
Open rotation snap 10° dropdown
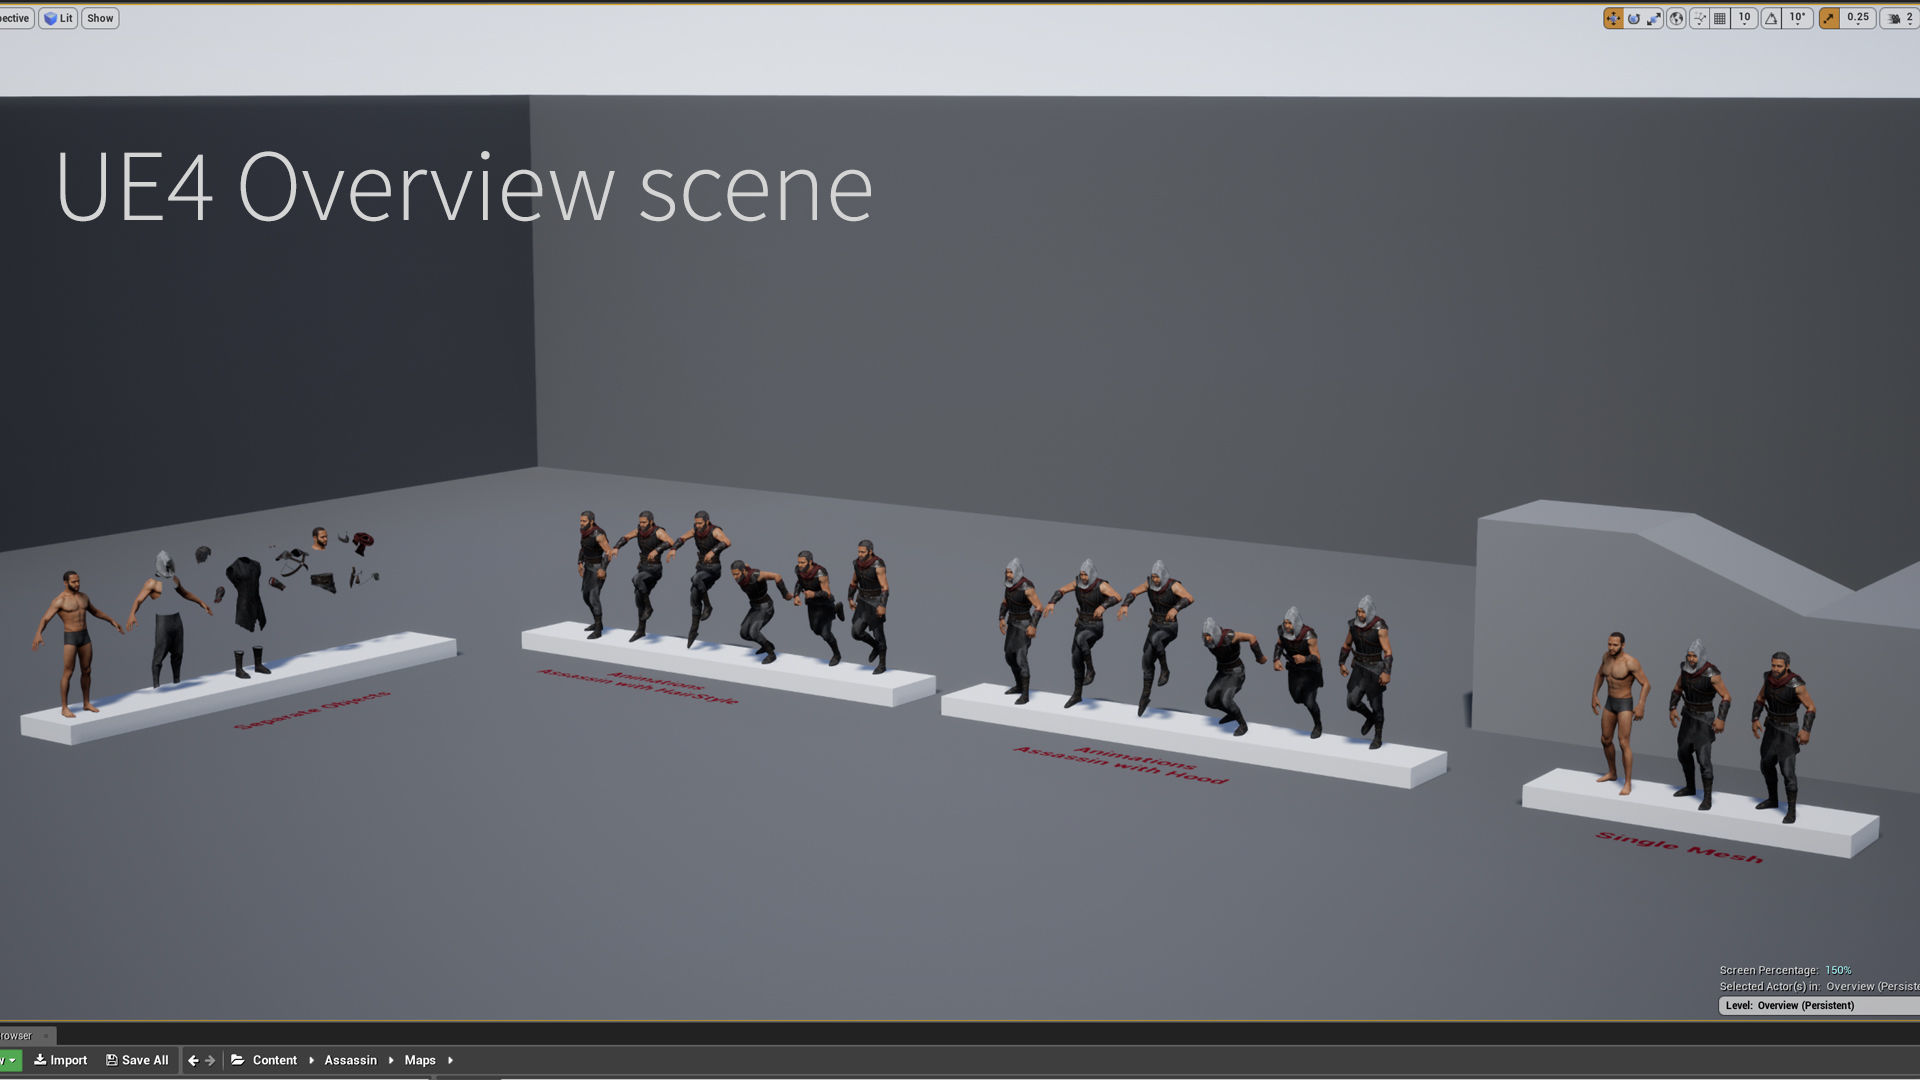point(1798,18)
